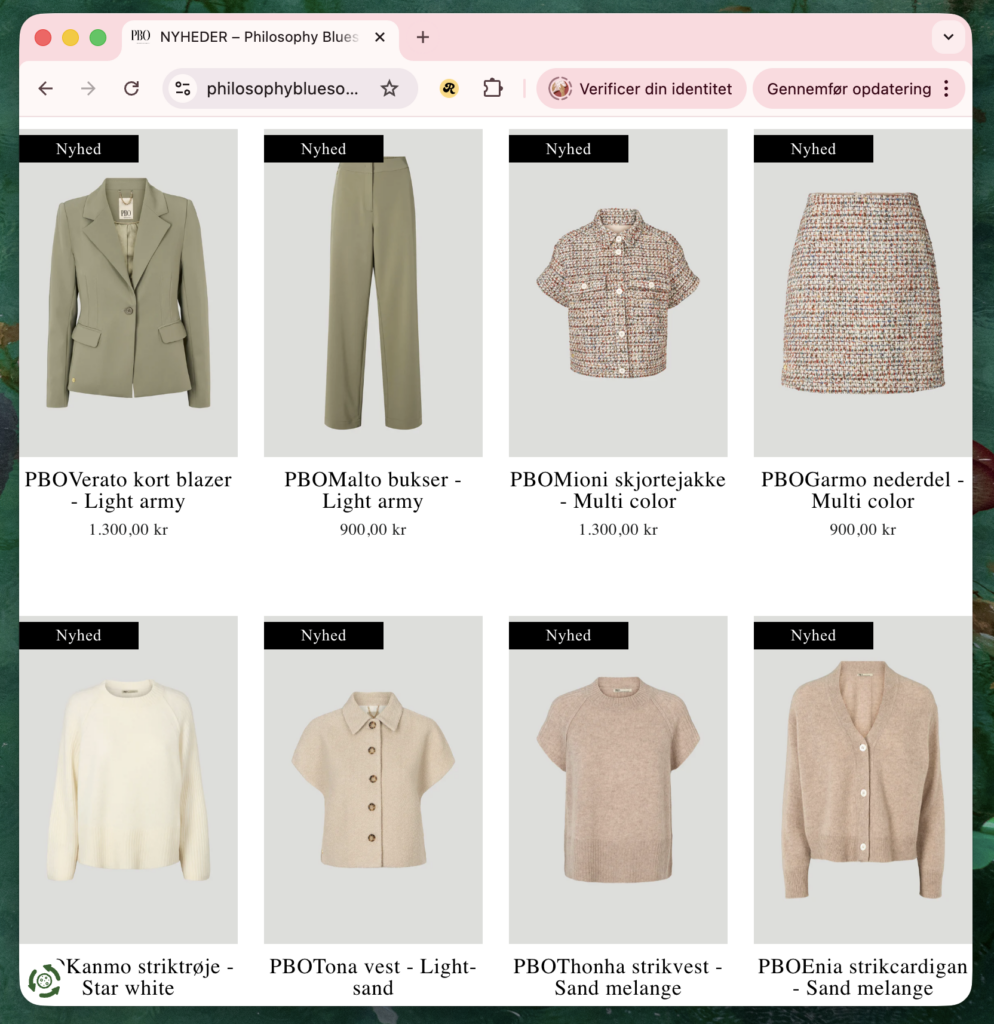Open PBOMalto bukser - Light army link

(373, 490)
